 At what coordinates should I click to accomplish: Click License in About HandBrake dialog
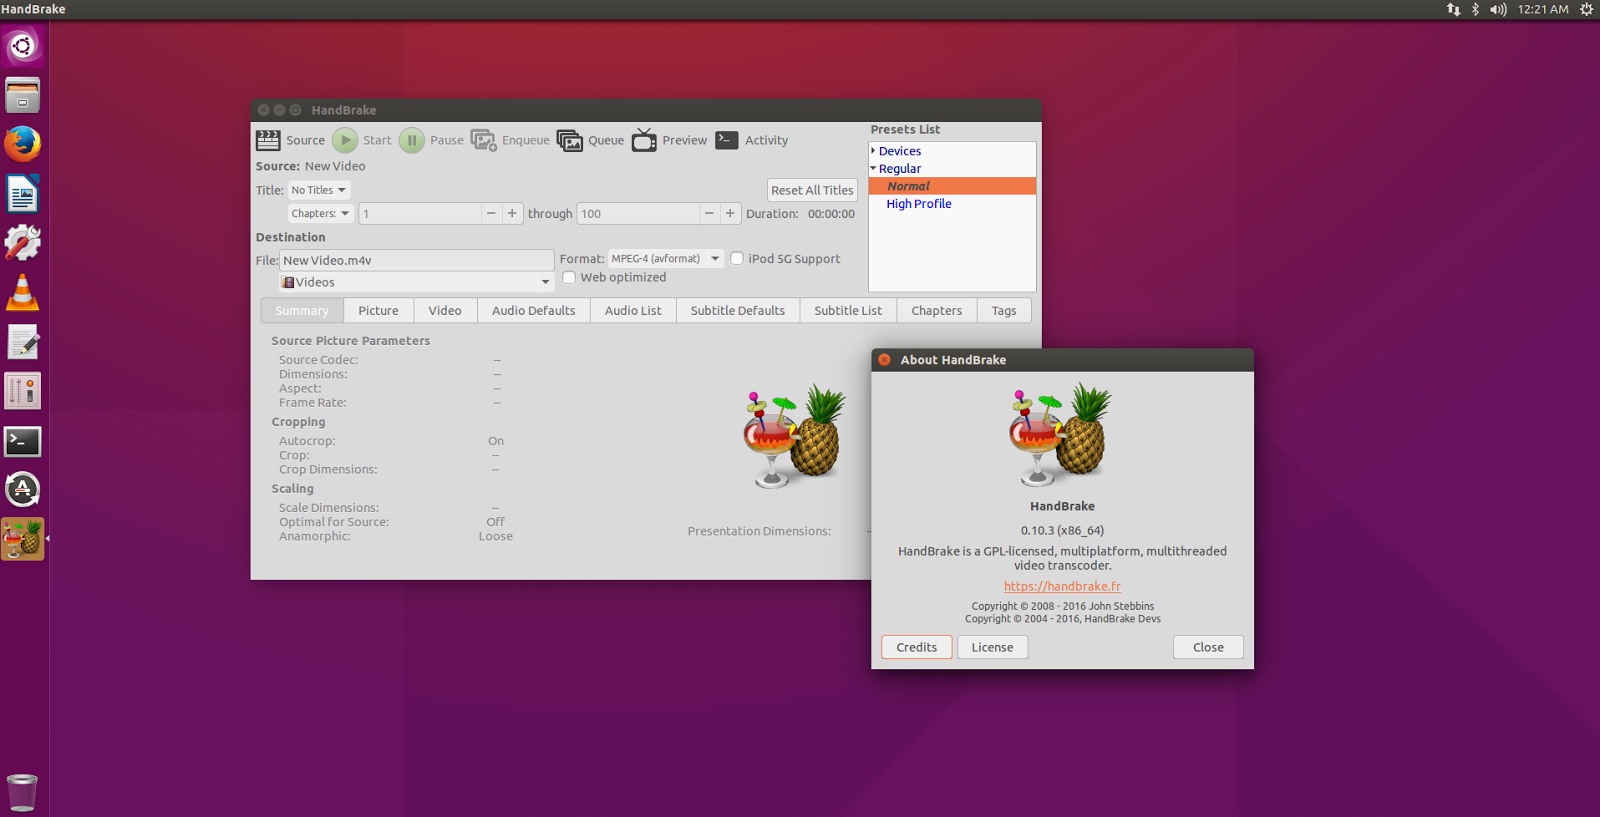[x=992, y=647]
